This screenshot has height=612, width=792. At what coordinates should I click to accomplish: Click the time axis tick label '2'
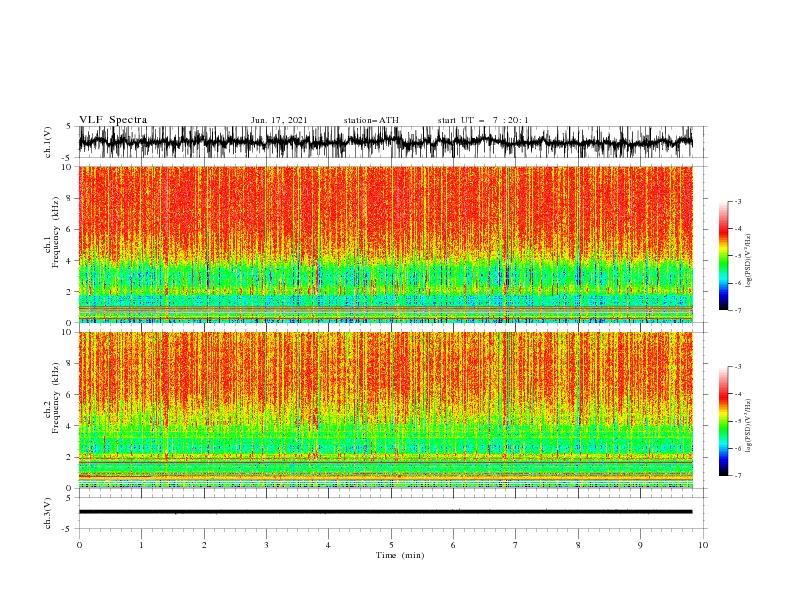(204, 545)
